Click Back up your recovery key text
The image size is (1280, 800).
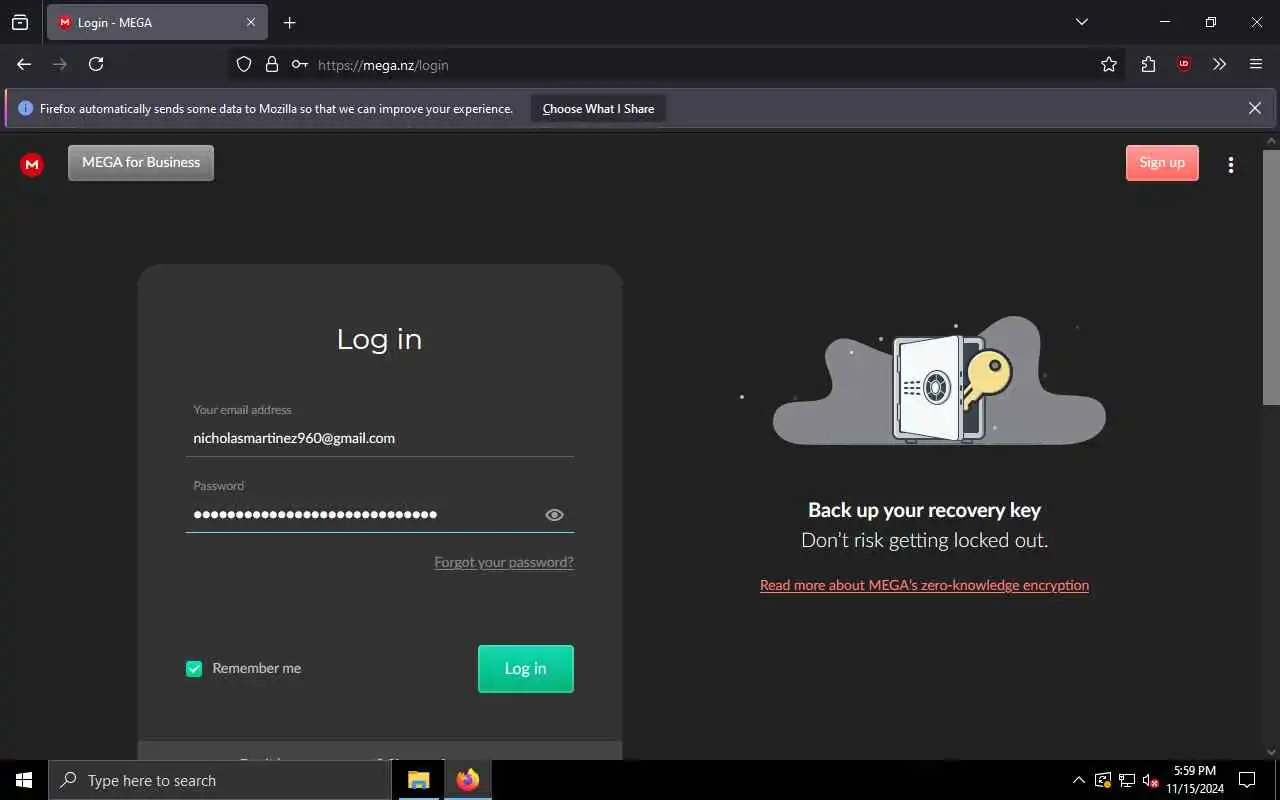click(x=924, y=510)
